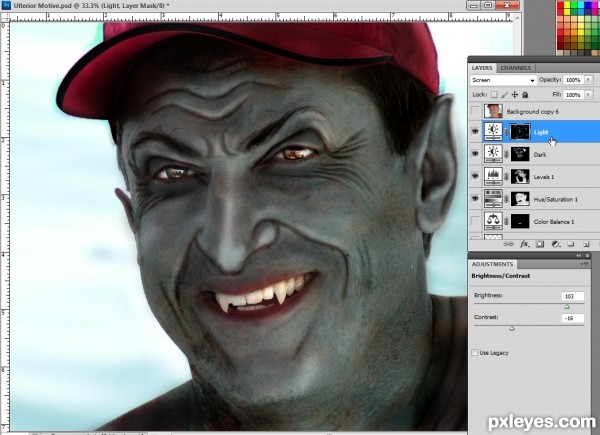600x435 pixels.
Task: Click the Contrast value field showing -16
Action: point(573,318)
